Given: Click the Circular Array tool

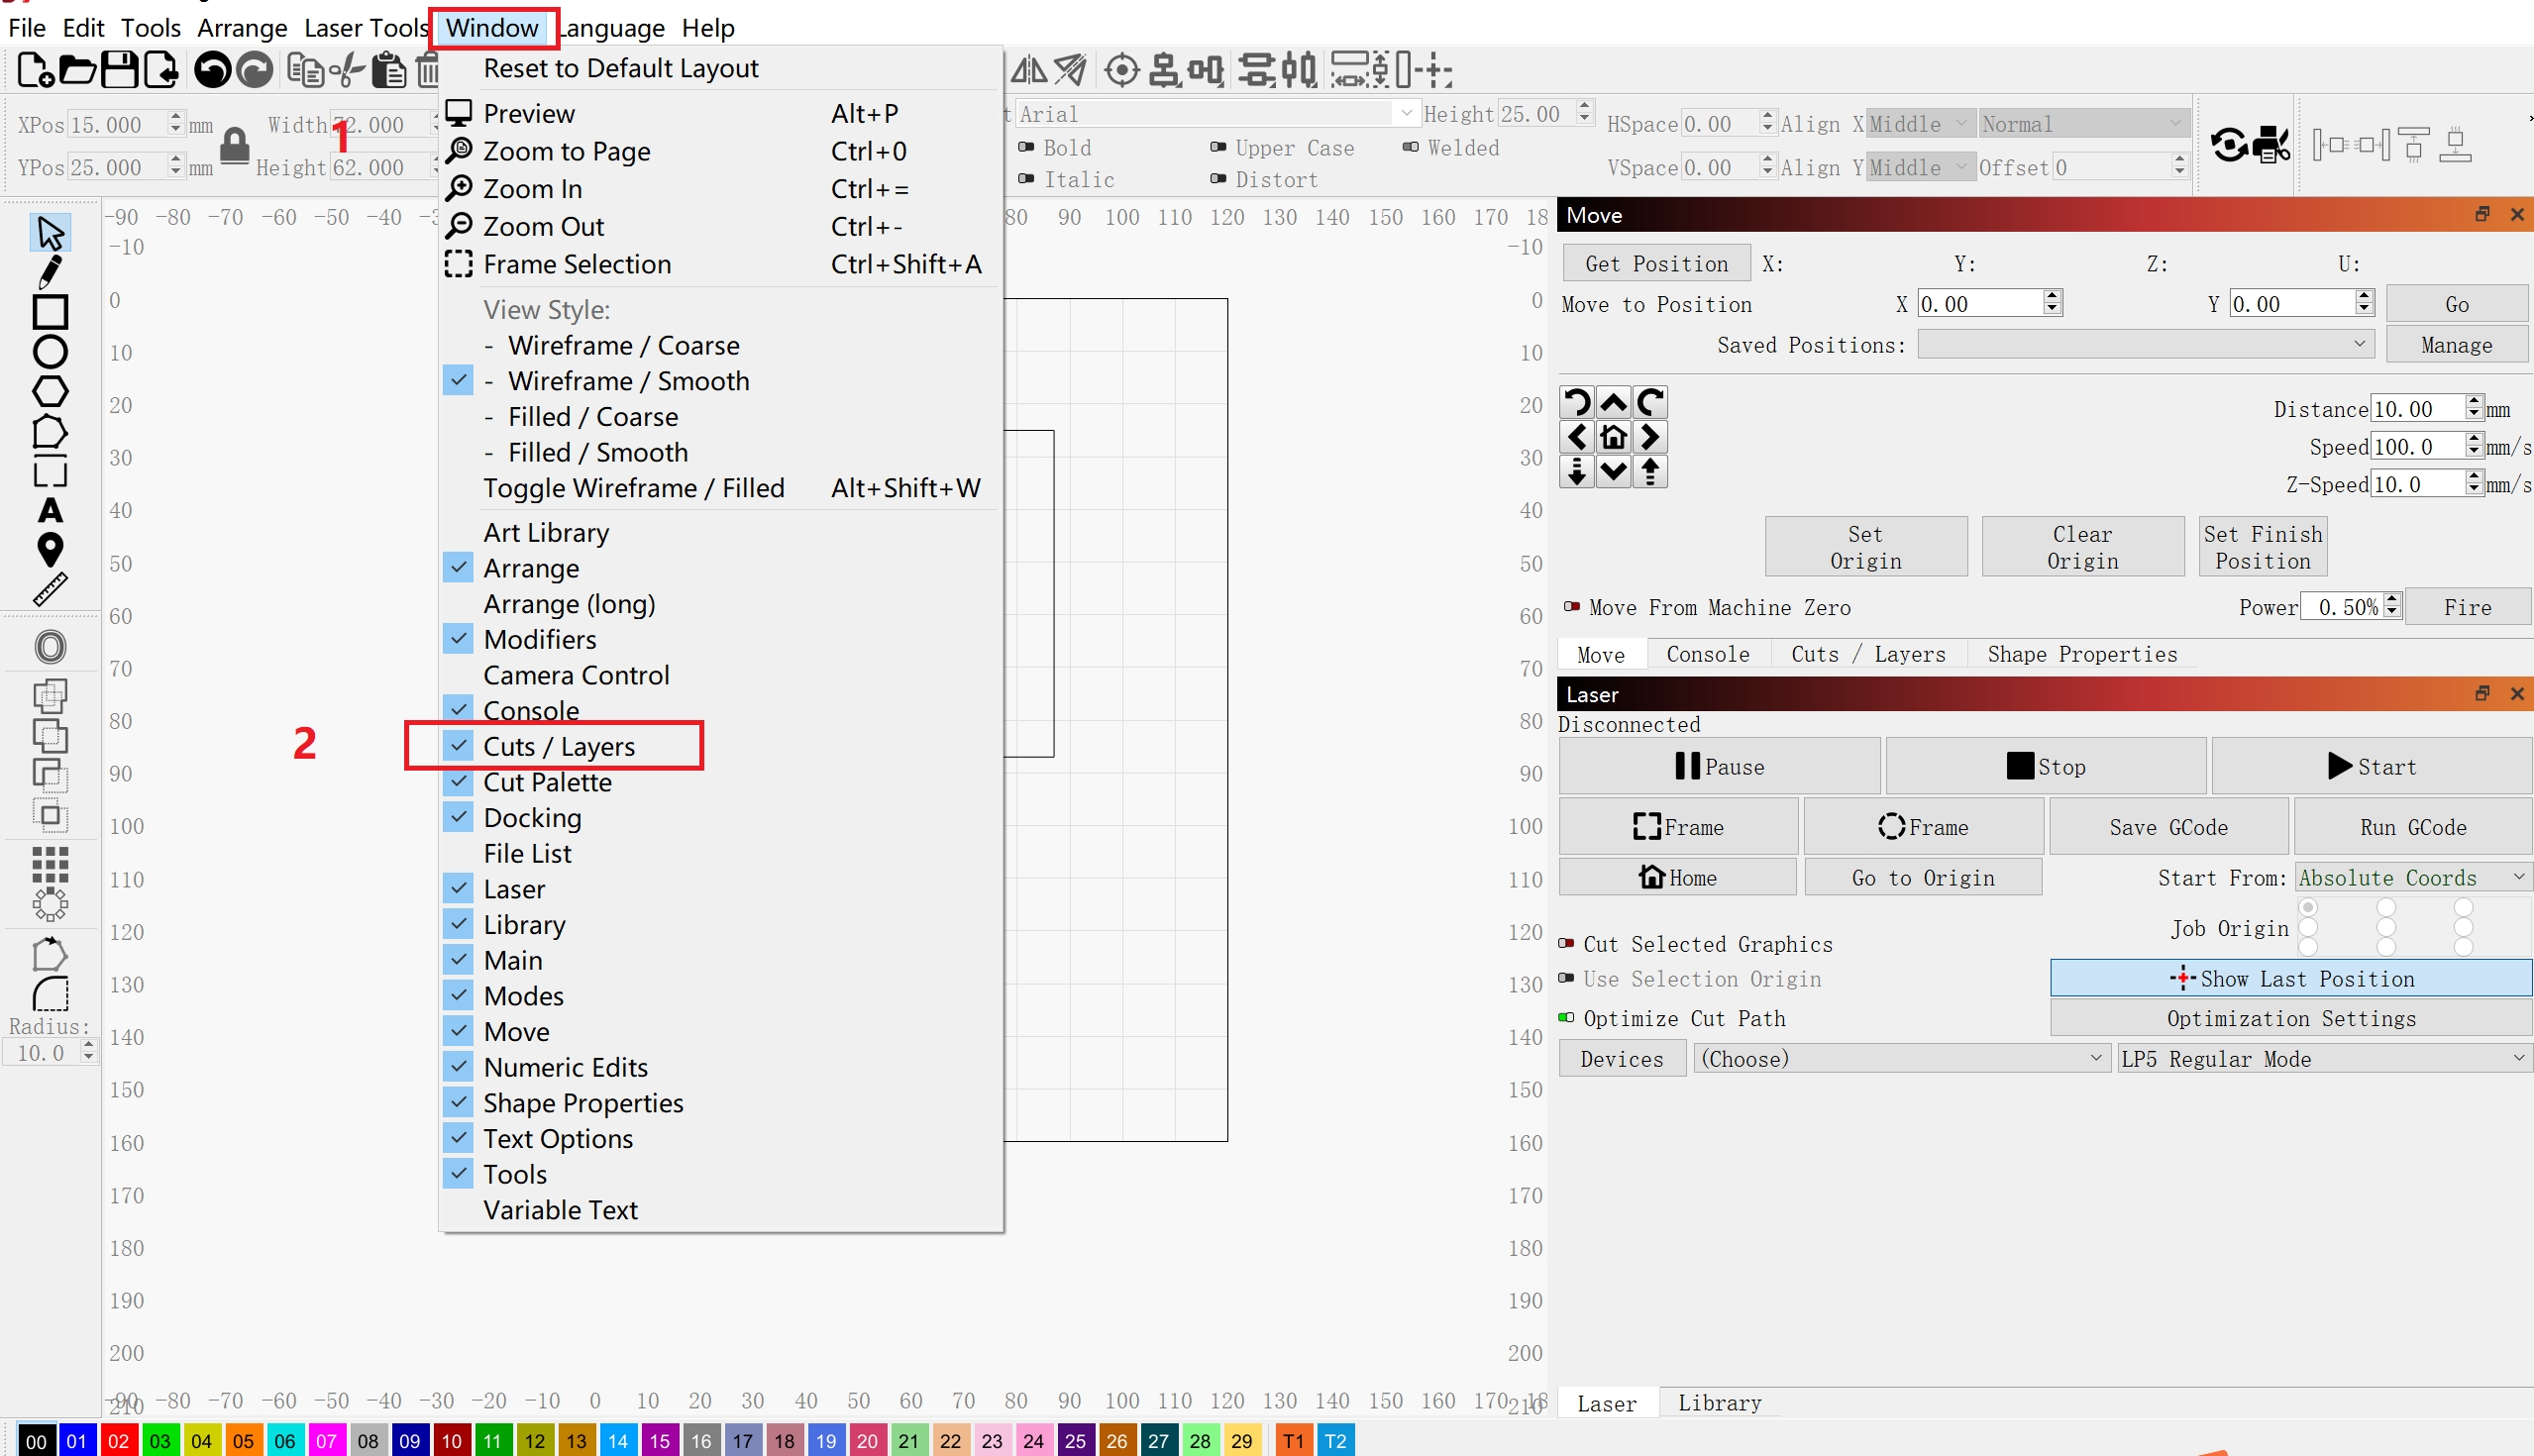Looking at the screenshot, I should (x=50, y=904).
